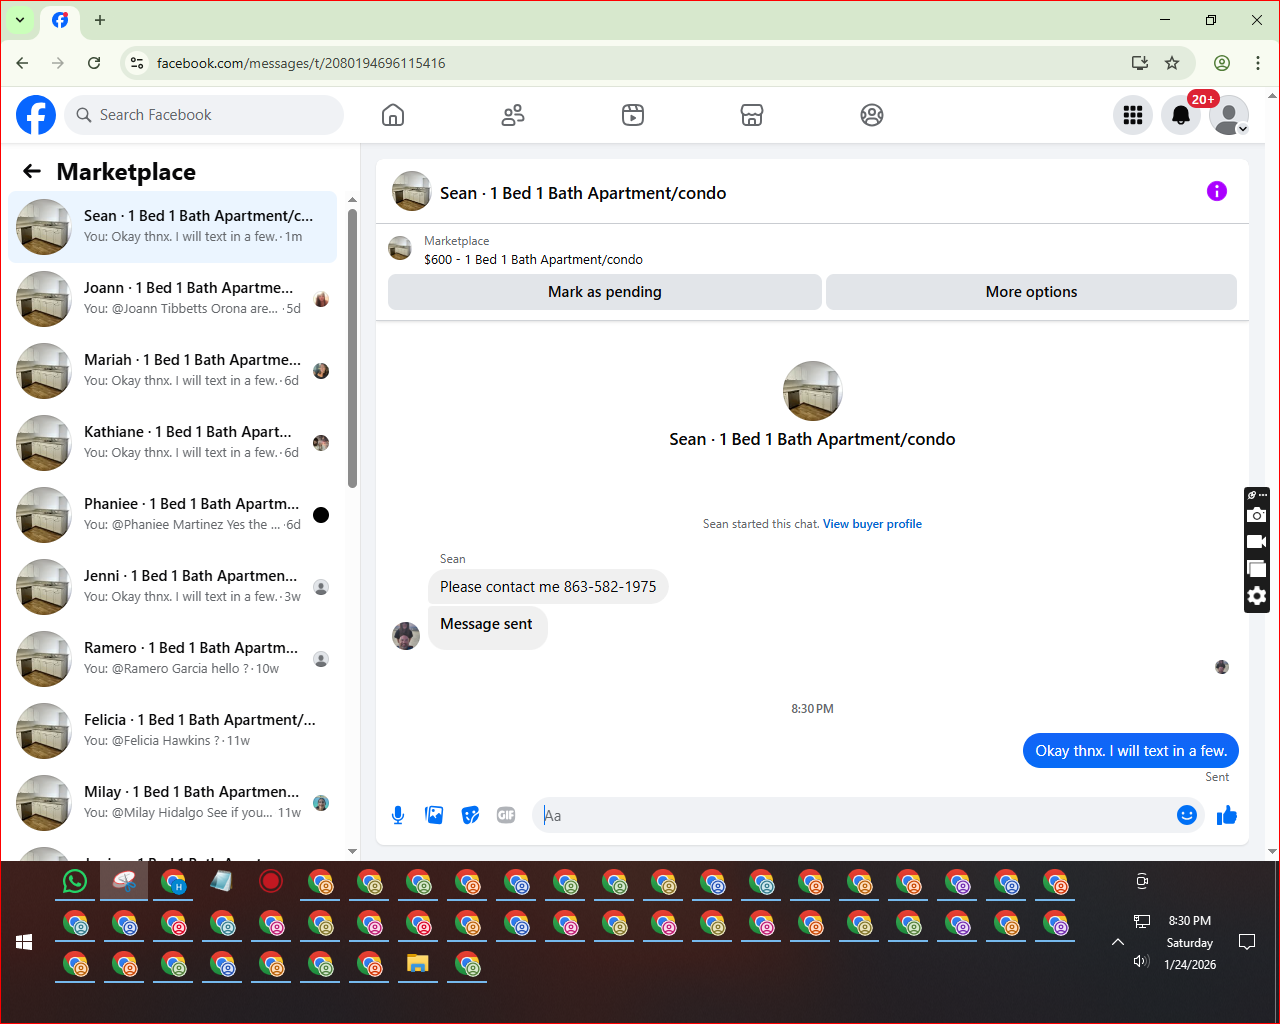Click 'Okay thnx. I will text in a few.' bubble

(1131, 751)
